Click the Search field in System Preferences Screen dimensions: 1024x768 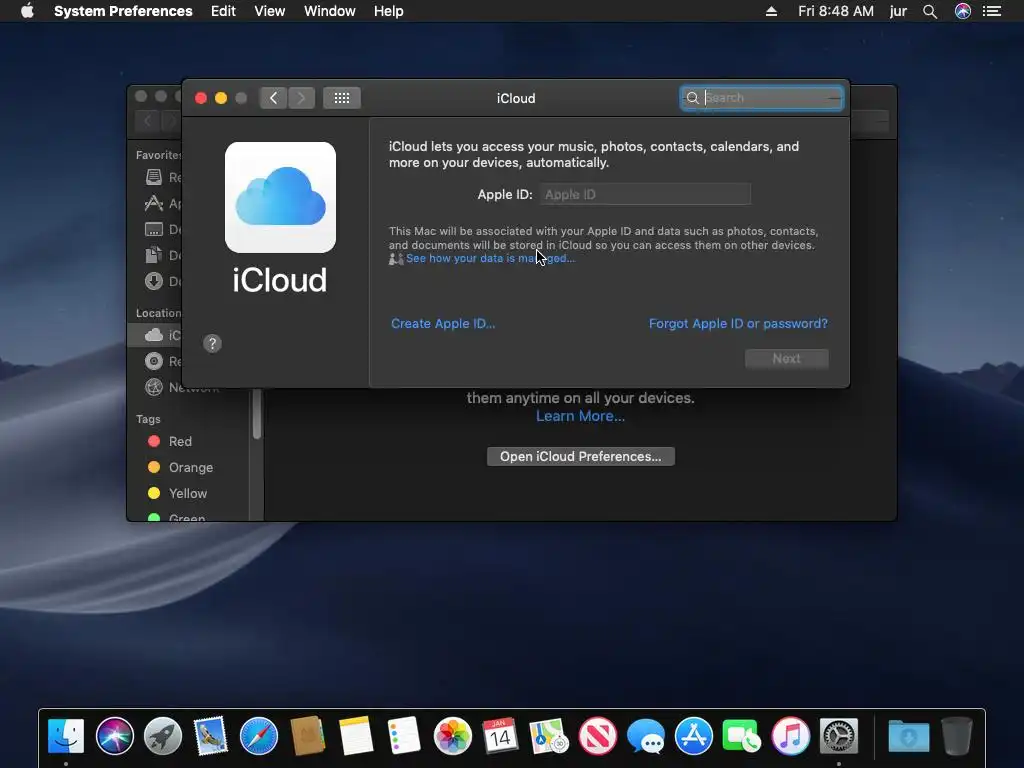click(761, 98)
